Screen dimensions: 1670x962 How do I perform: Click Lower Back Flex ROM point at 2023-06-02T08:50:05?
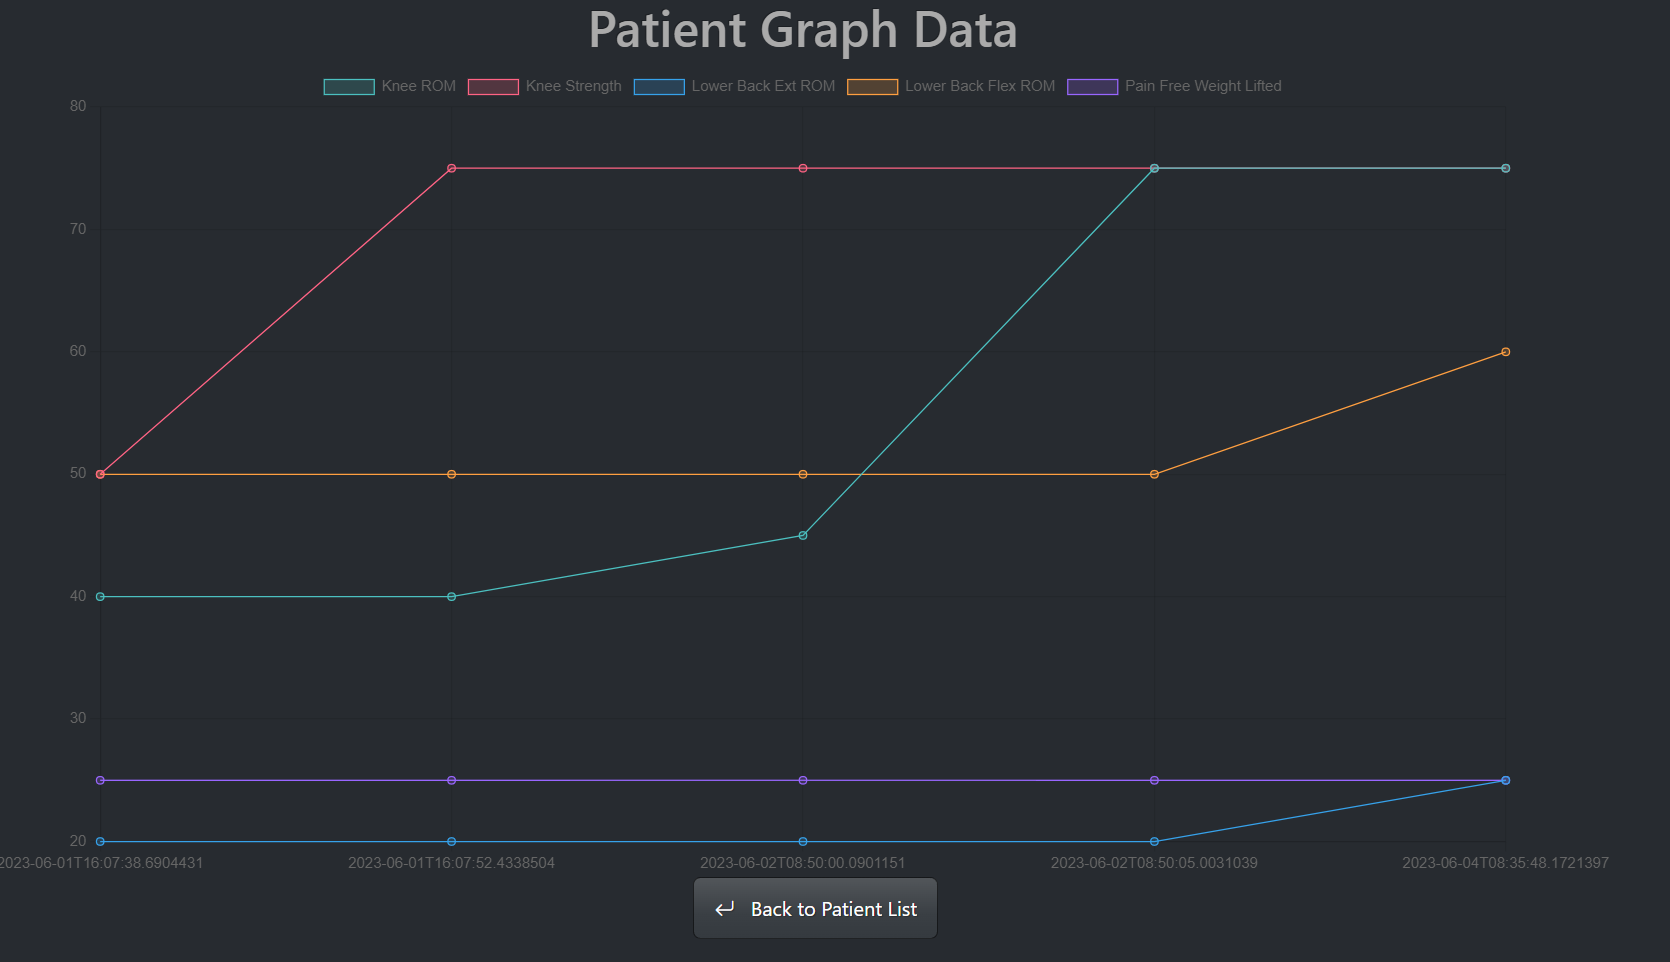(x=1154, y=474)
